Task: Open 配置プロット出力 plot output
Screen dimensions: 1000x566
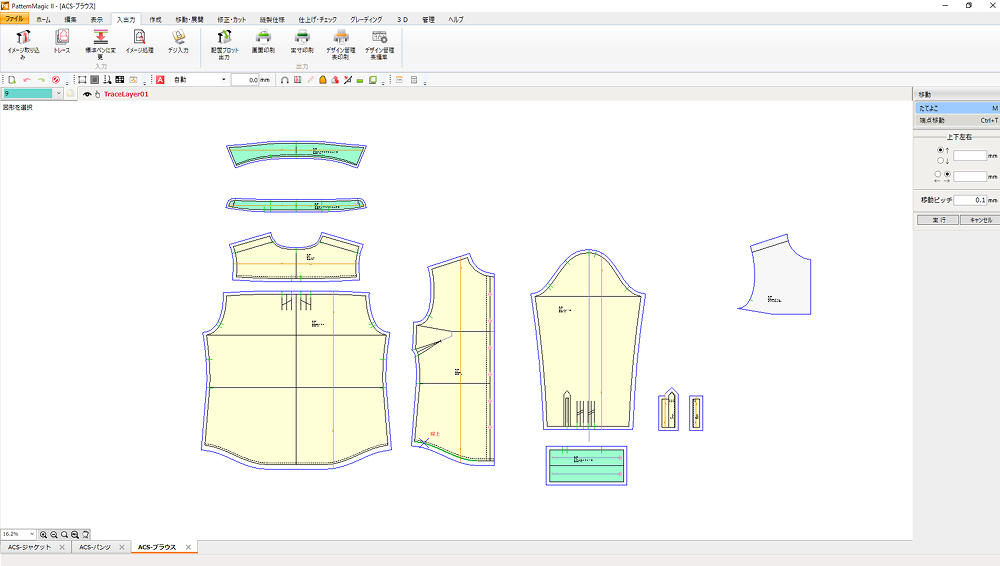Action: point(223,38)
